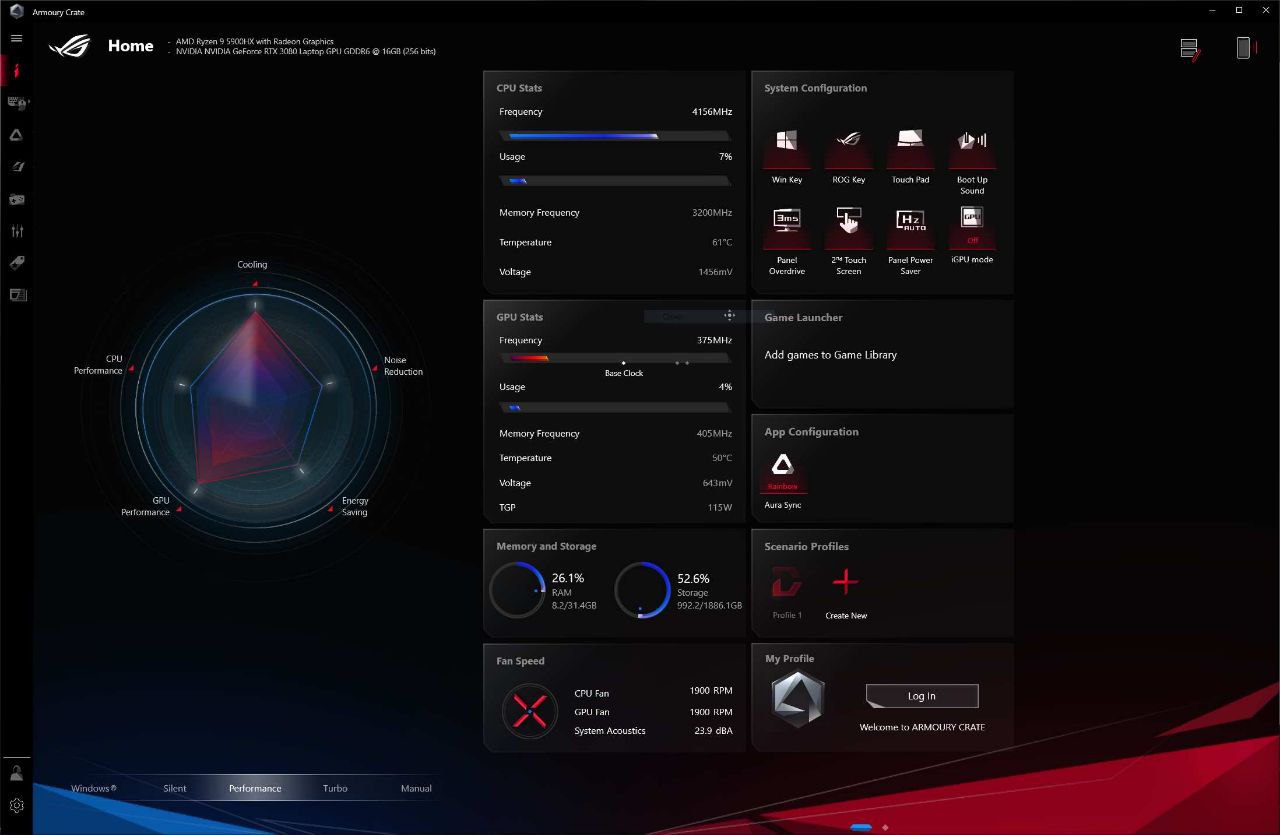
Task: Click the red plus Create New icon
Action: 846,582
